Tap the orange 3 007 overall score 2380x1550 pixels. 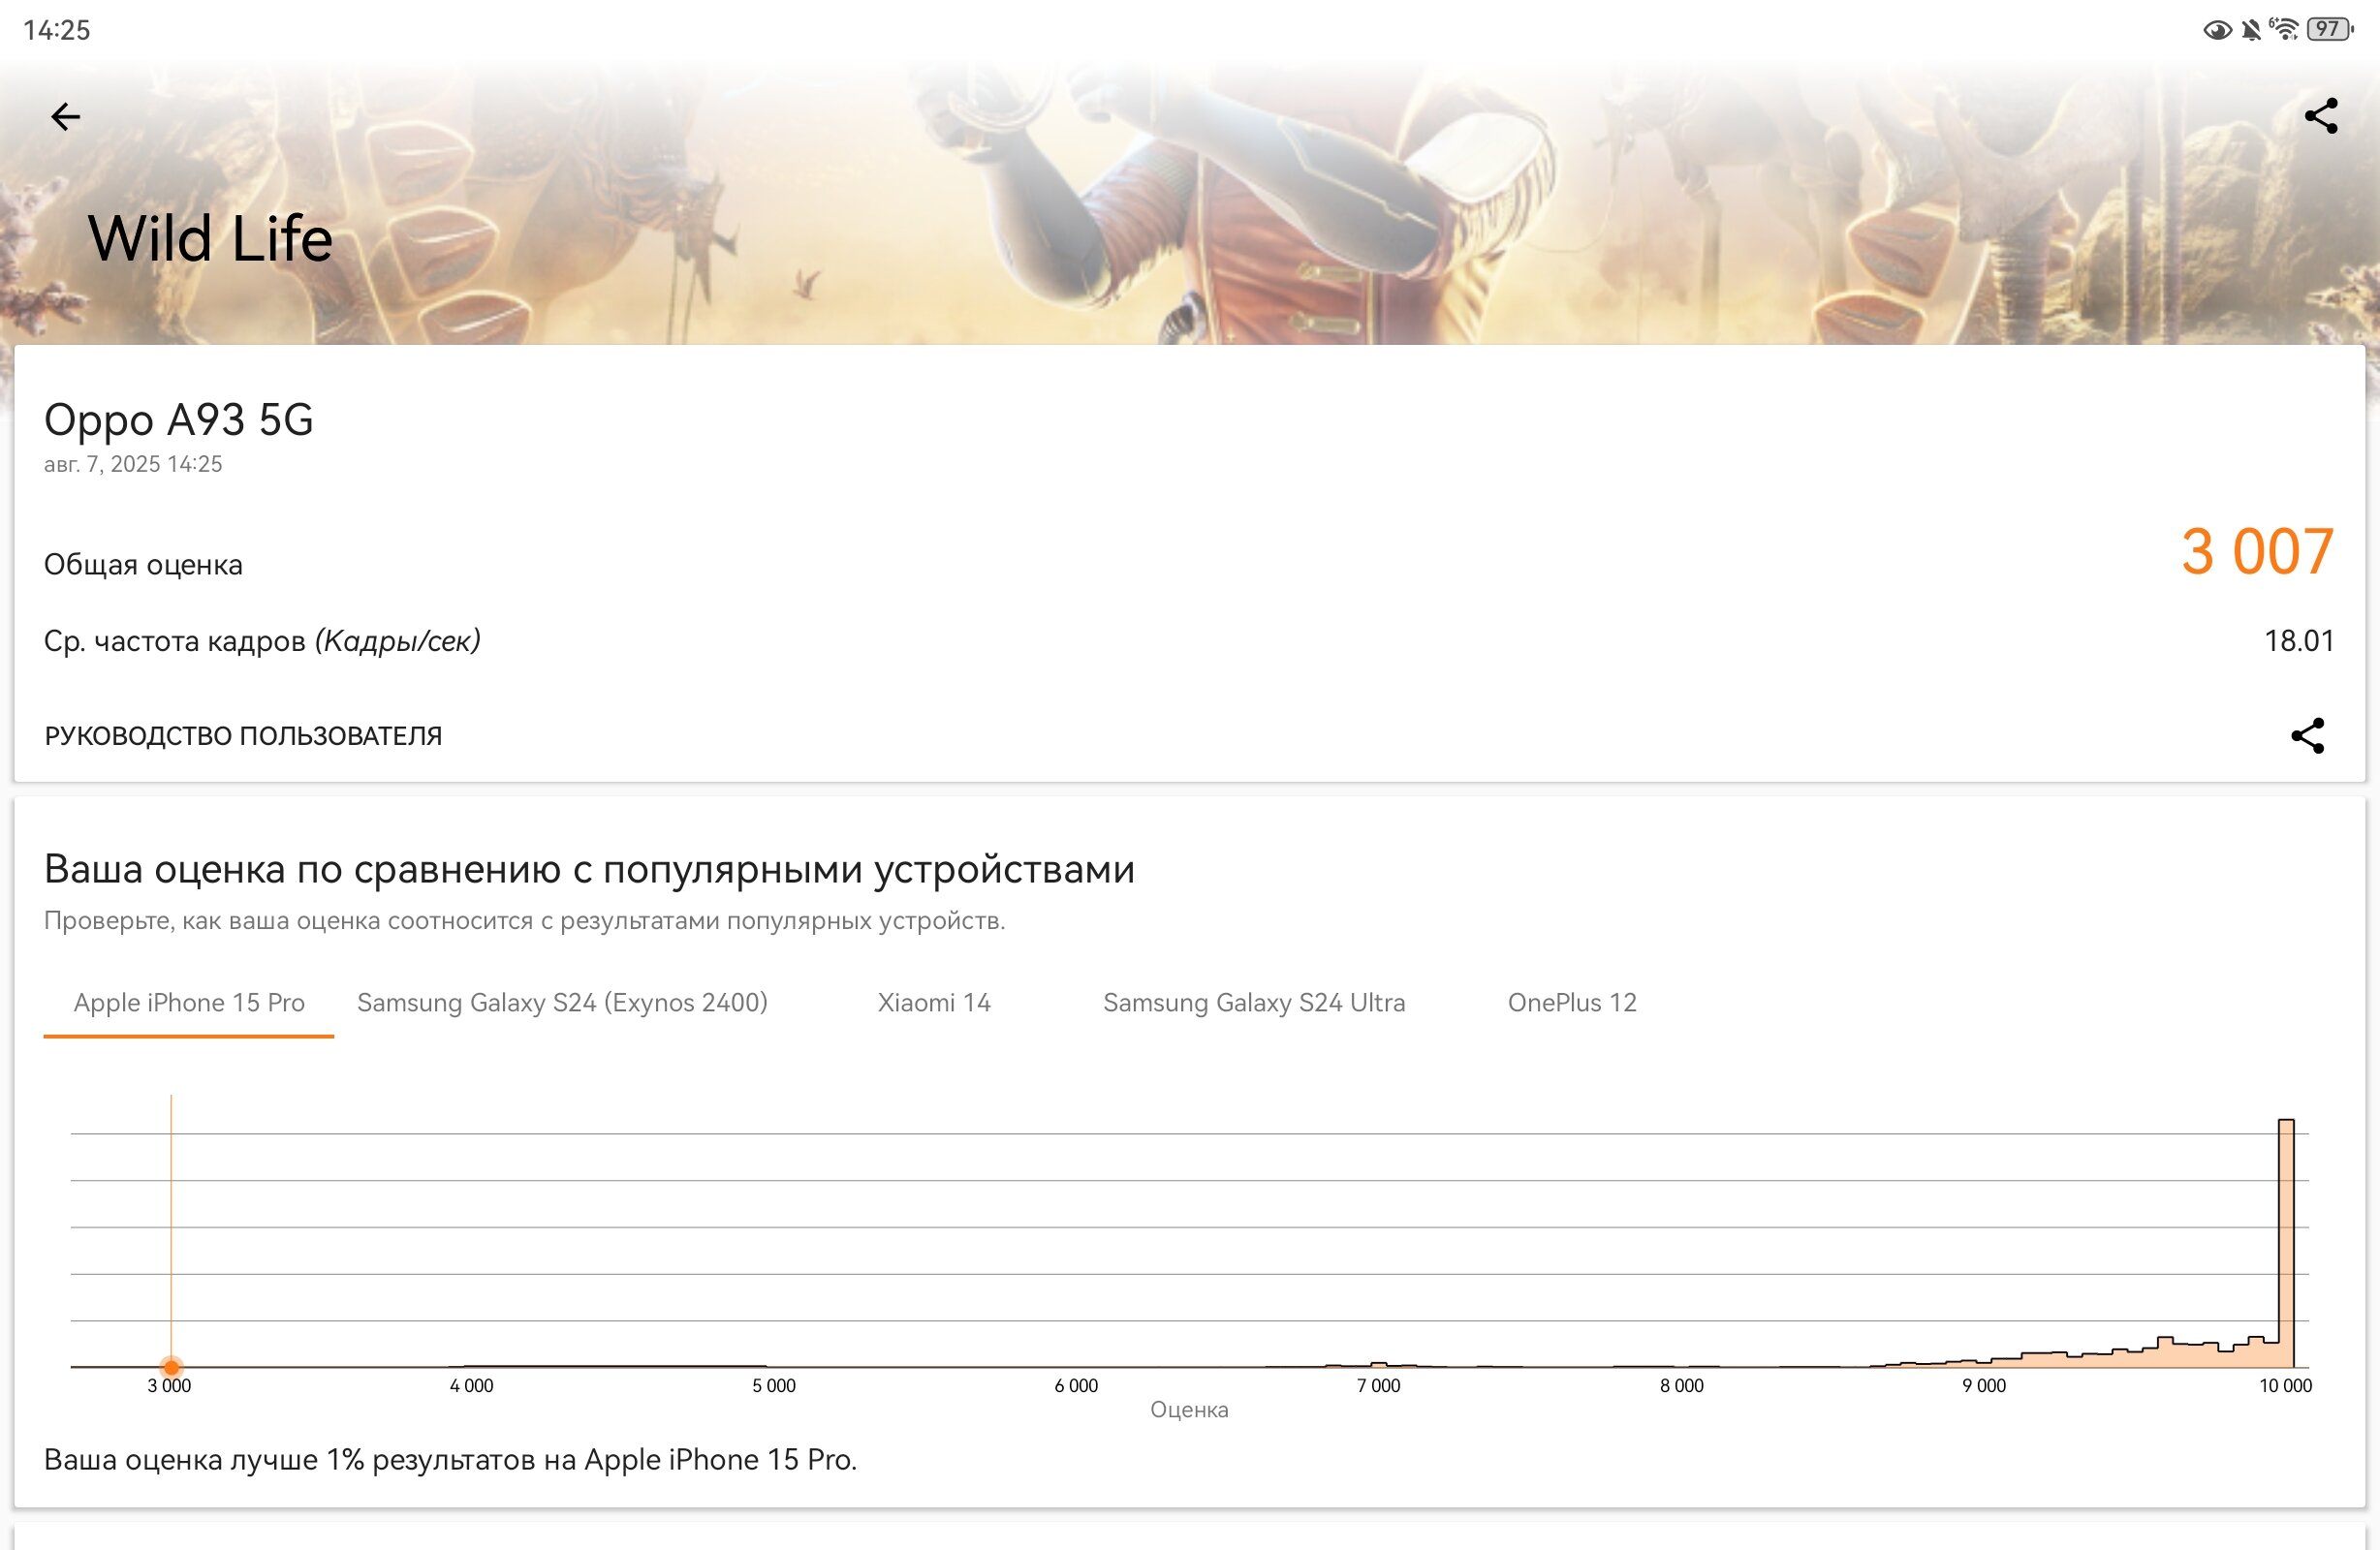[x=2257, y=552]
